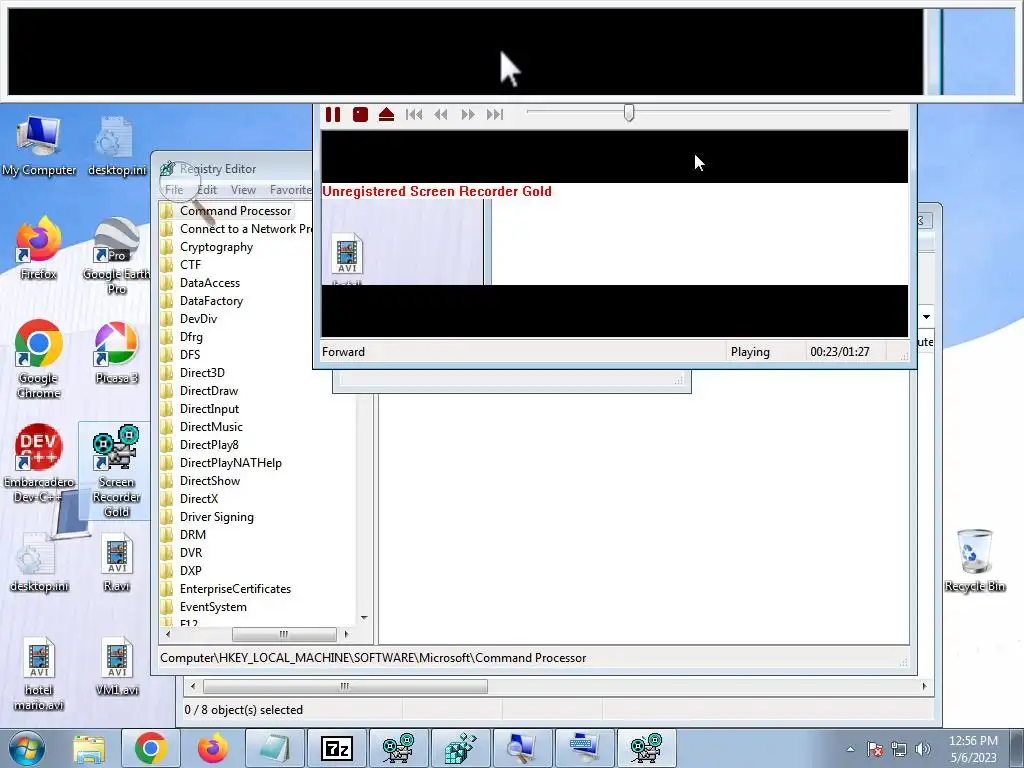Screen dimensions: 1024x768
Task: Select the DXP registry key
Action: tap(191, 570)
